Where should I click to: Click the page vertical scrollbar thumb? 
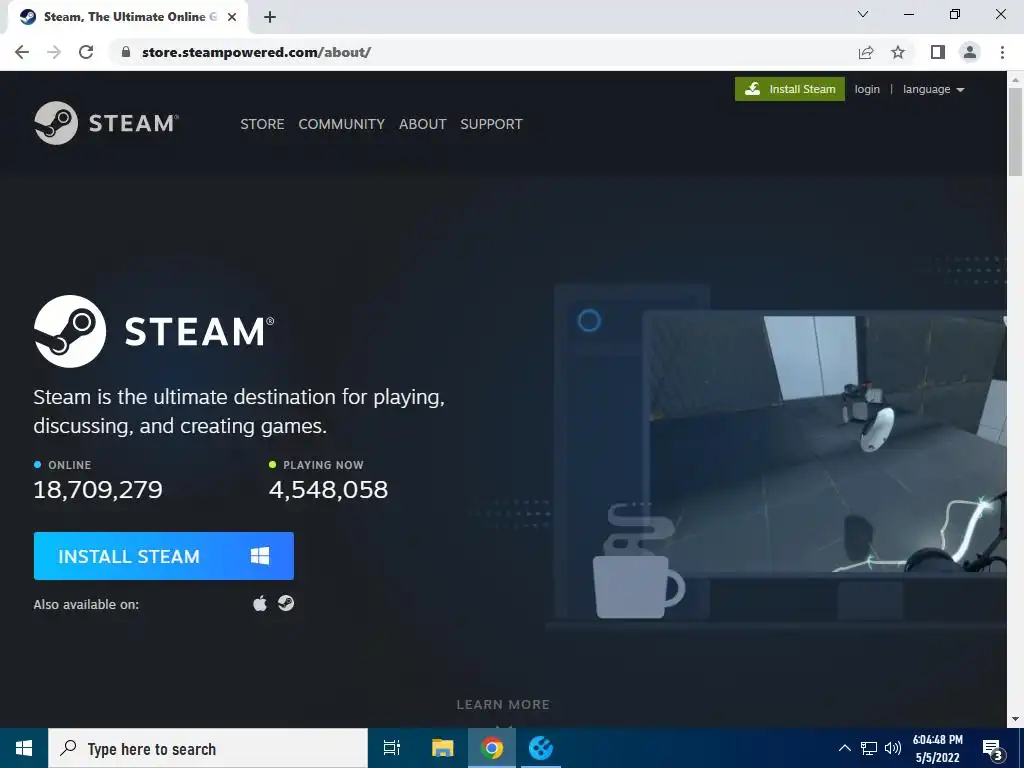1015,131
